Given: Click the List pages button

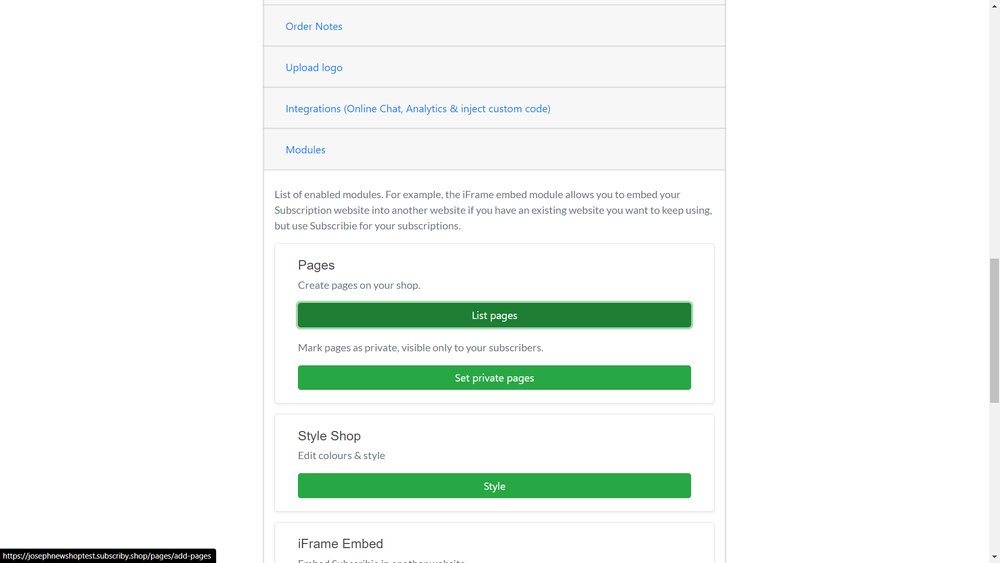Looking at the screenshot, I should (x=494, y=315).
